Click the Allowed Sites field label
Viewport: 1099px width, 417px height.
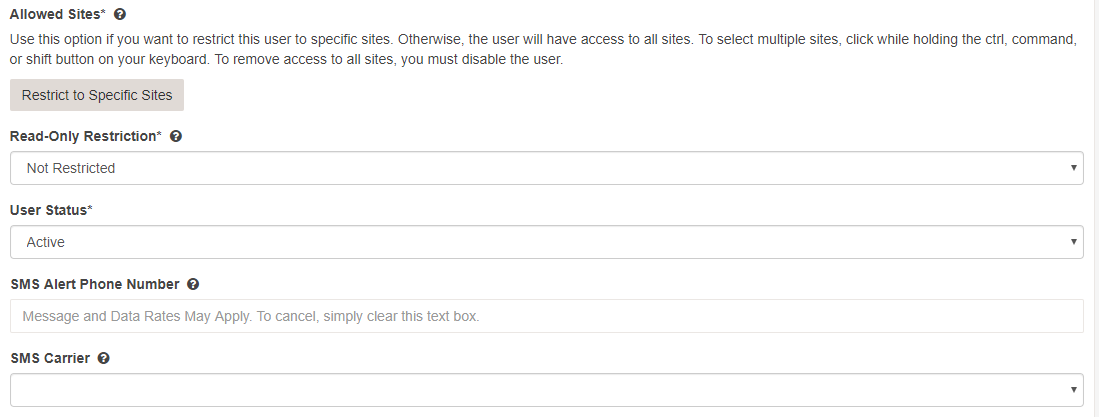point(56,14)
